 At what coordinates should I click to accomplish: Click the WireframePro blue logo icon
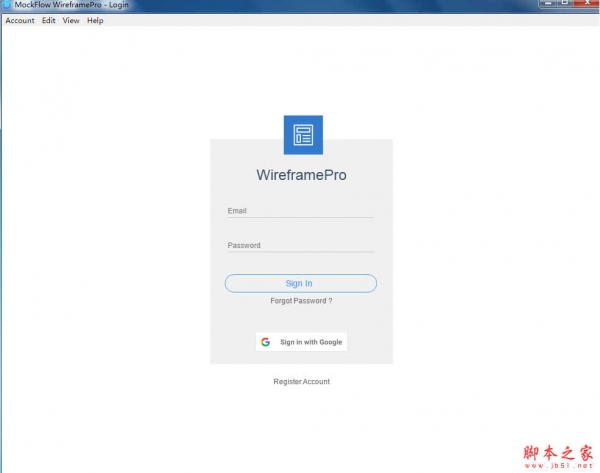pos(303,135)
